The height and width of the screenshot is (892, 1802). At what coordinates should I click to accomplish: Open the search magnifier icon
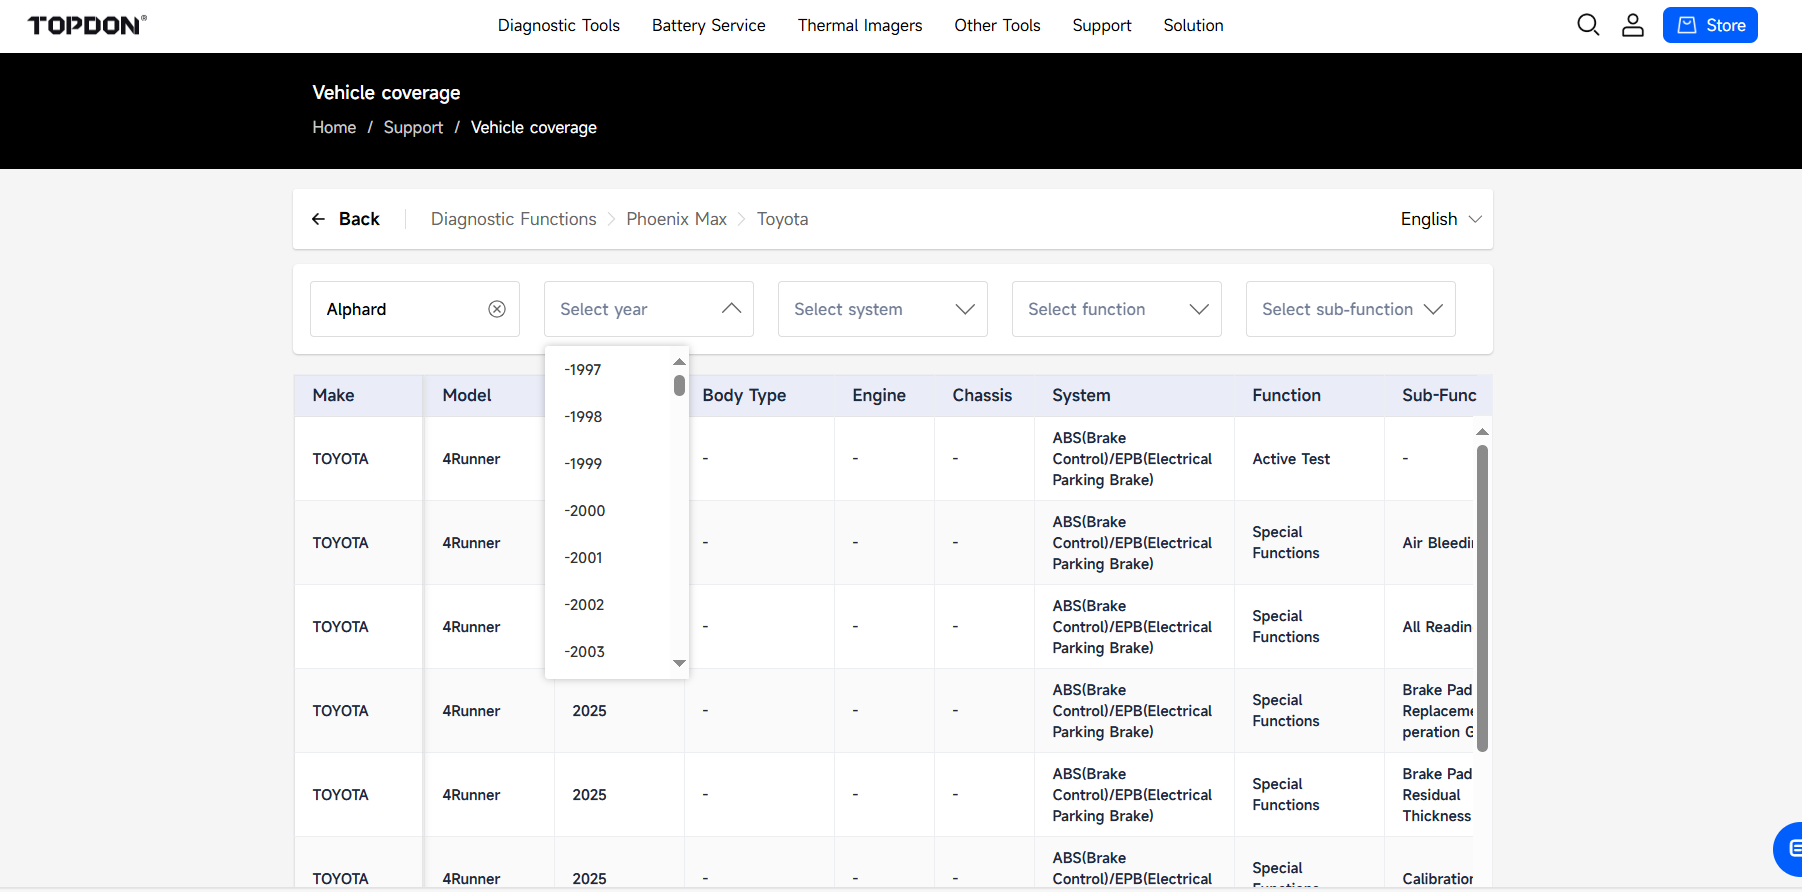1588,25
